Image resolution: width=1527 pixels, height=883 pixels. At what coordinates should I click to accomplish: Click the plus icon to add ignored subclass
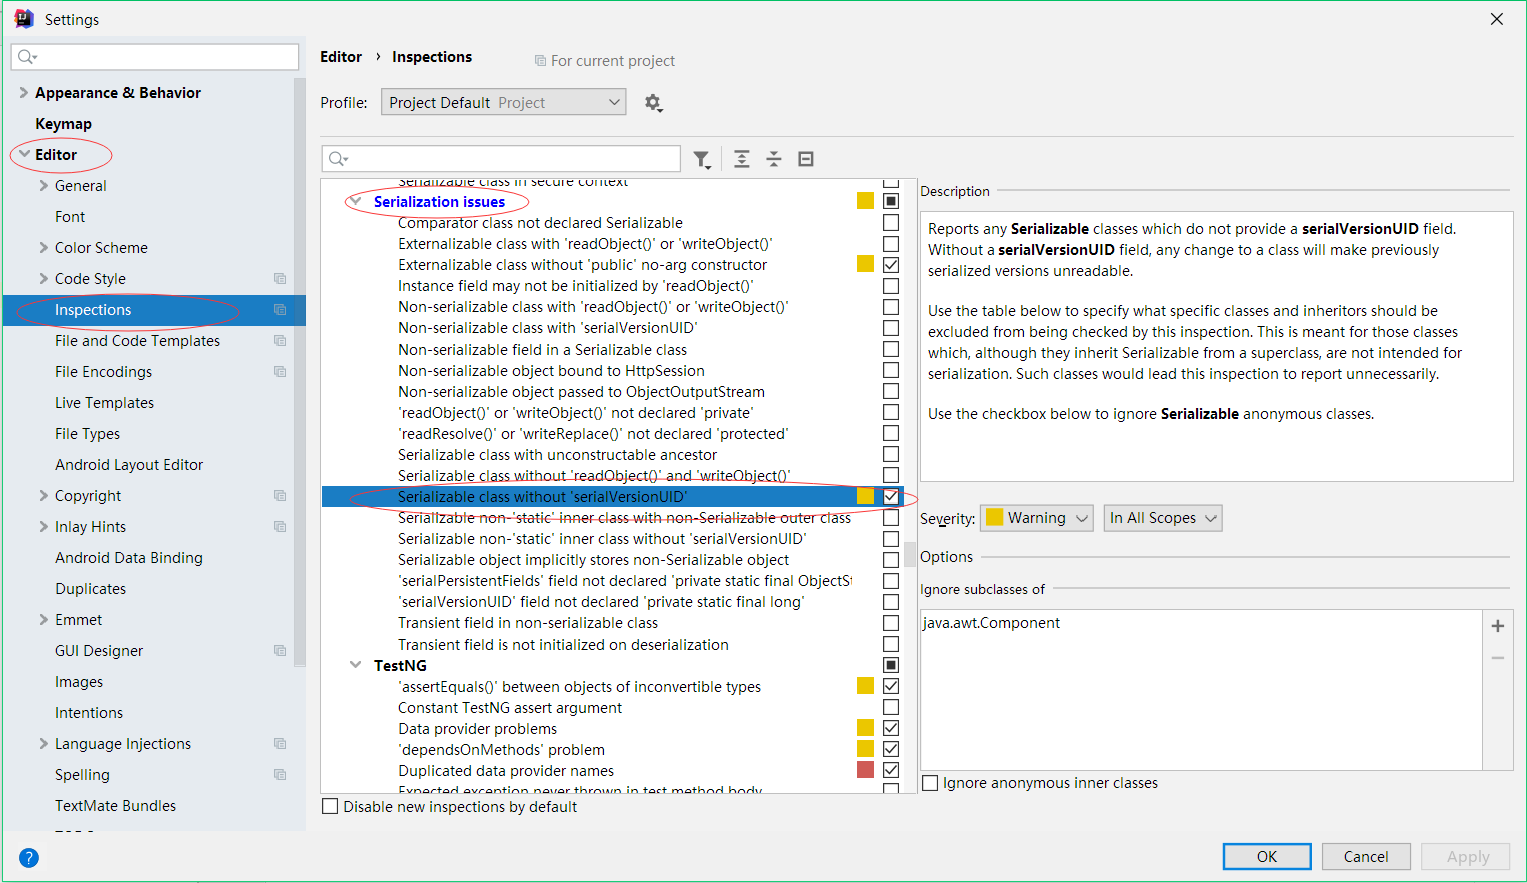pyautogui.click(x=1498, y=626)
